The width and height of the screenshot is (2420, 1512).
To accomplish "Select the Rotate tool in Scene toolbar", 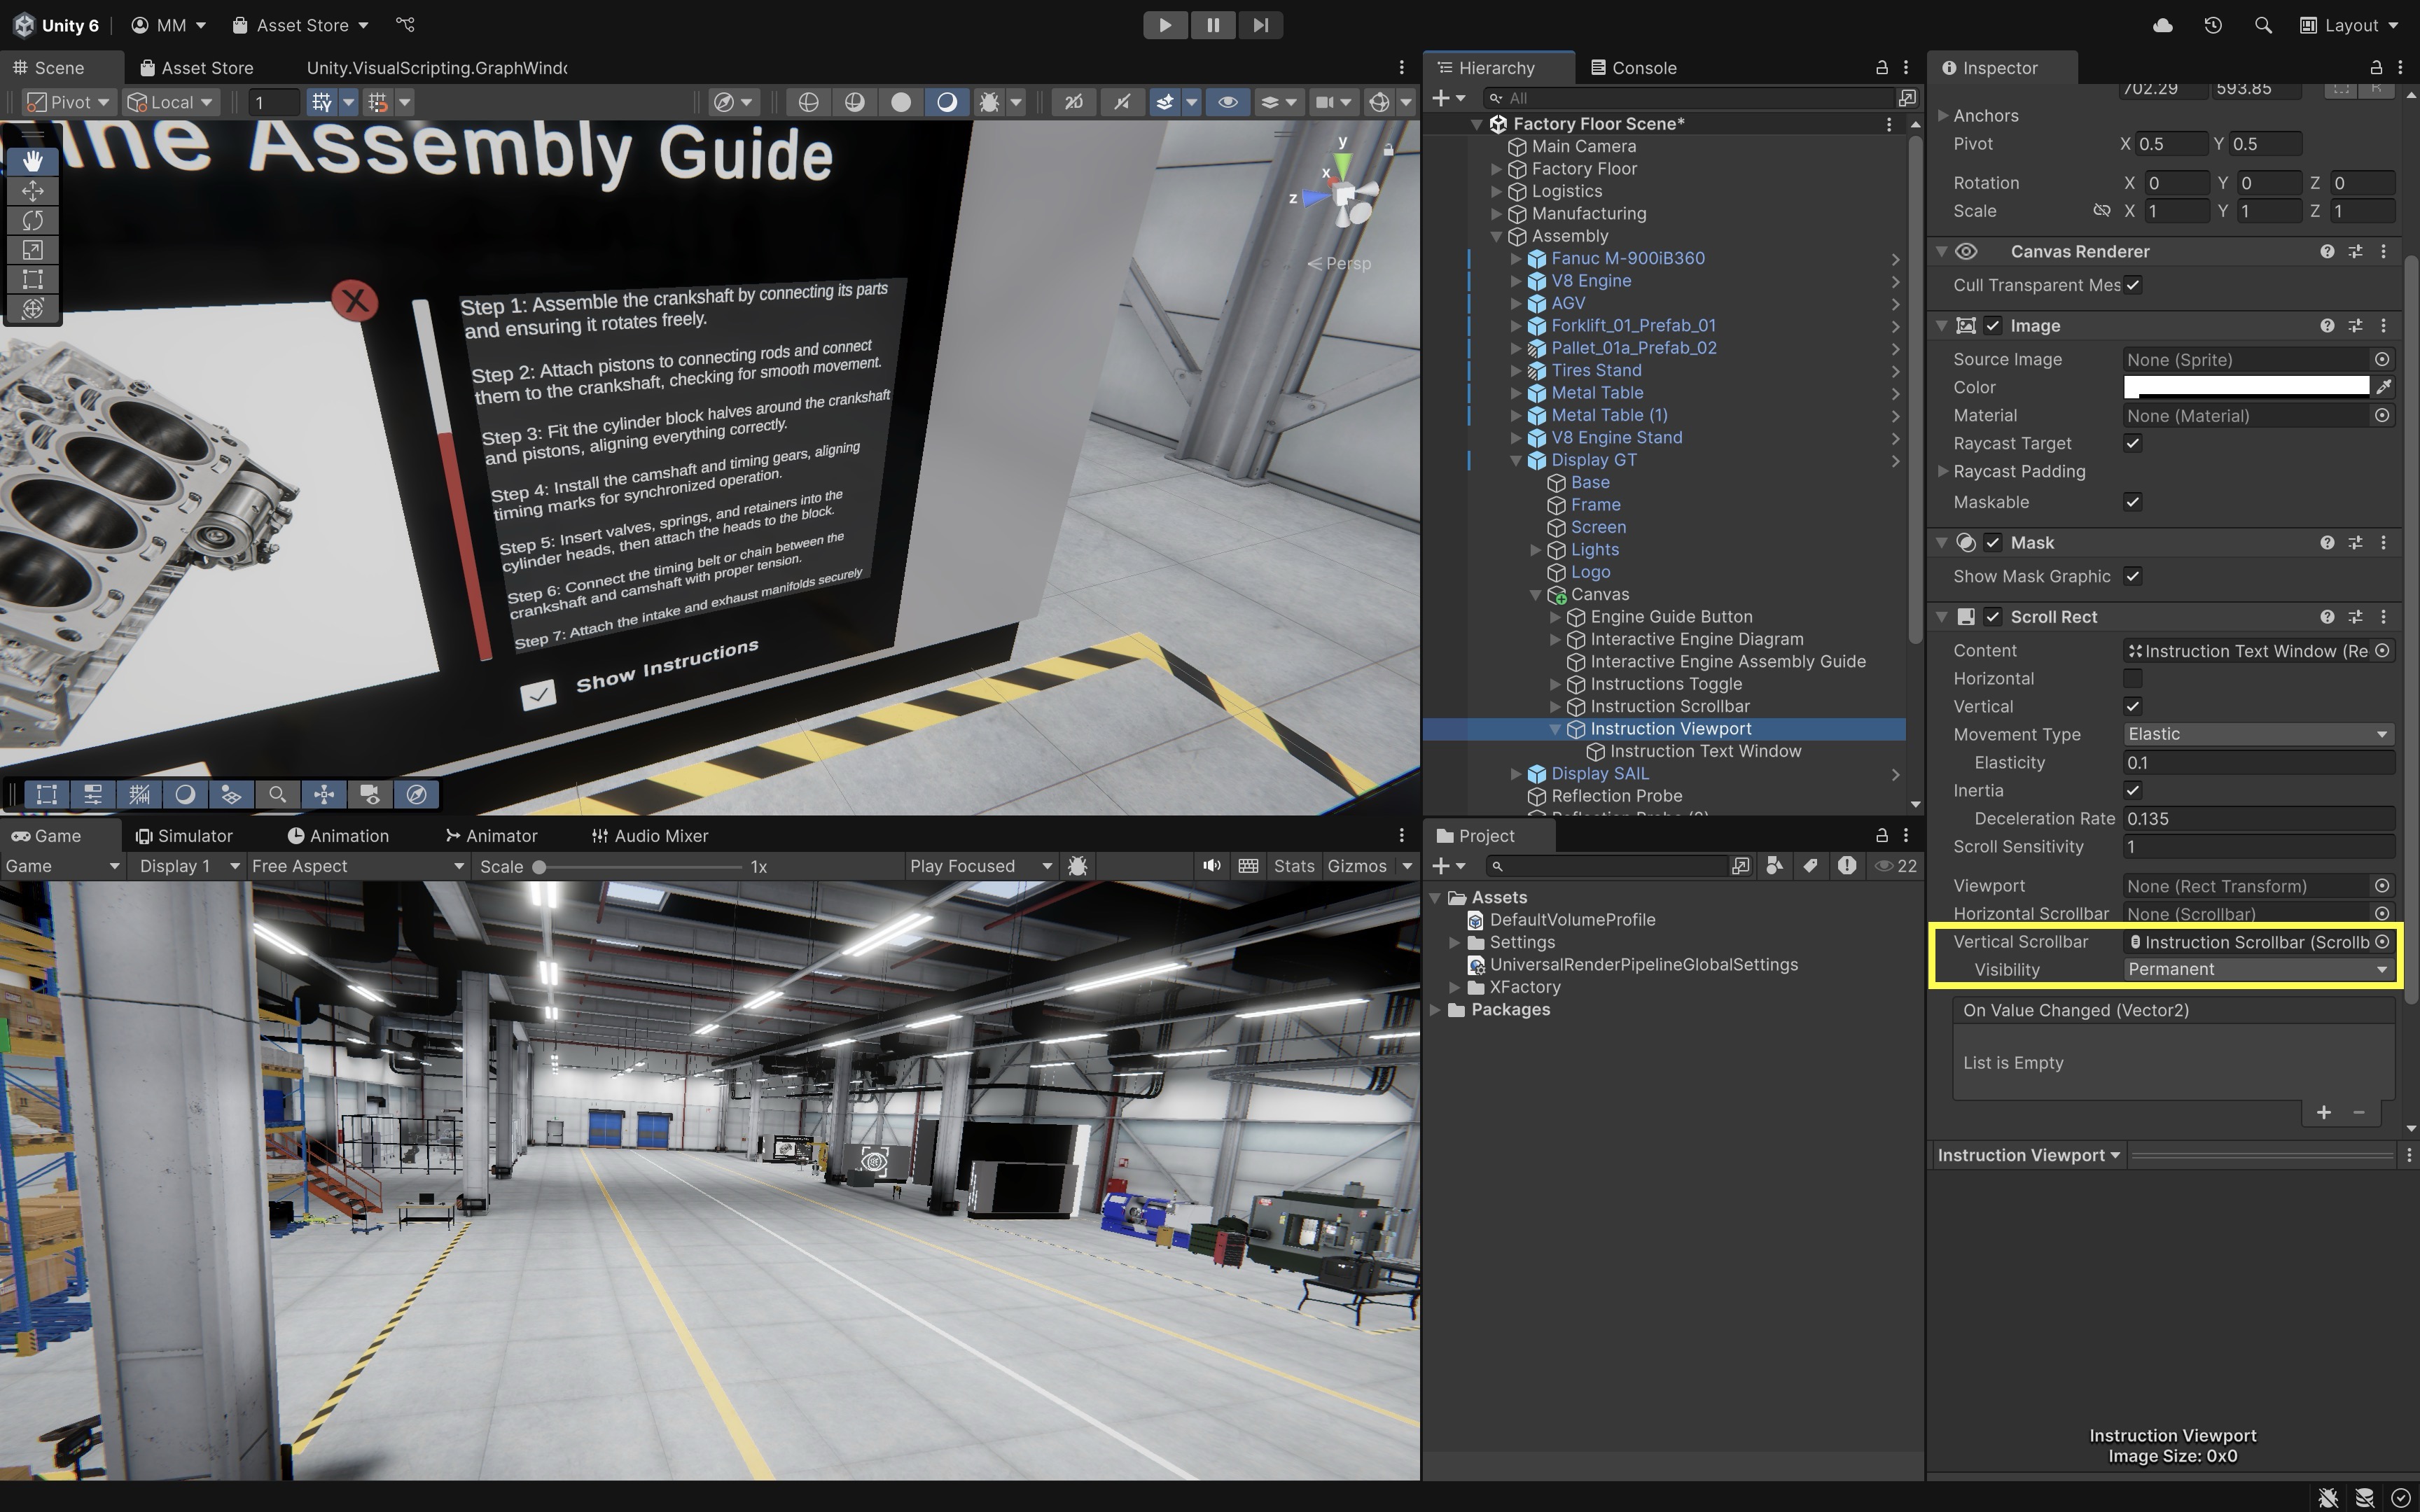I will point(33,220).
